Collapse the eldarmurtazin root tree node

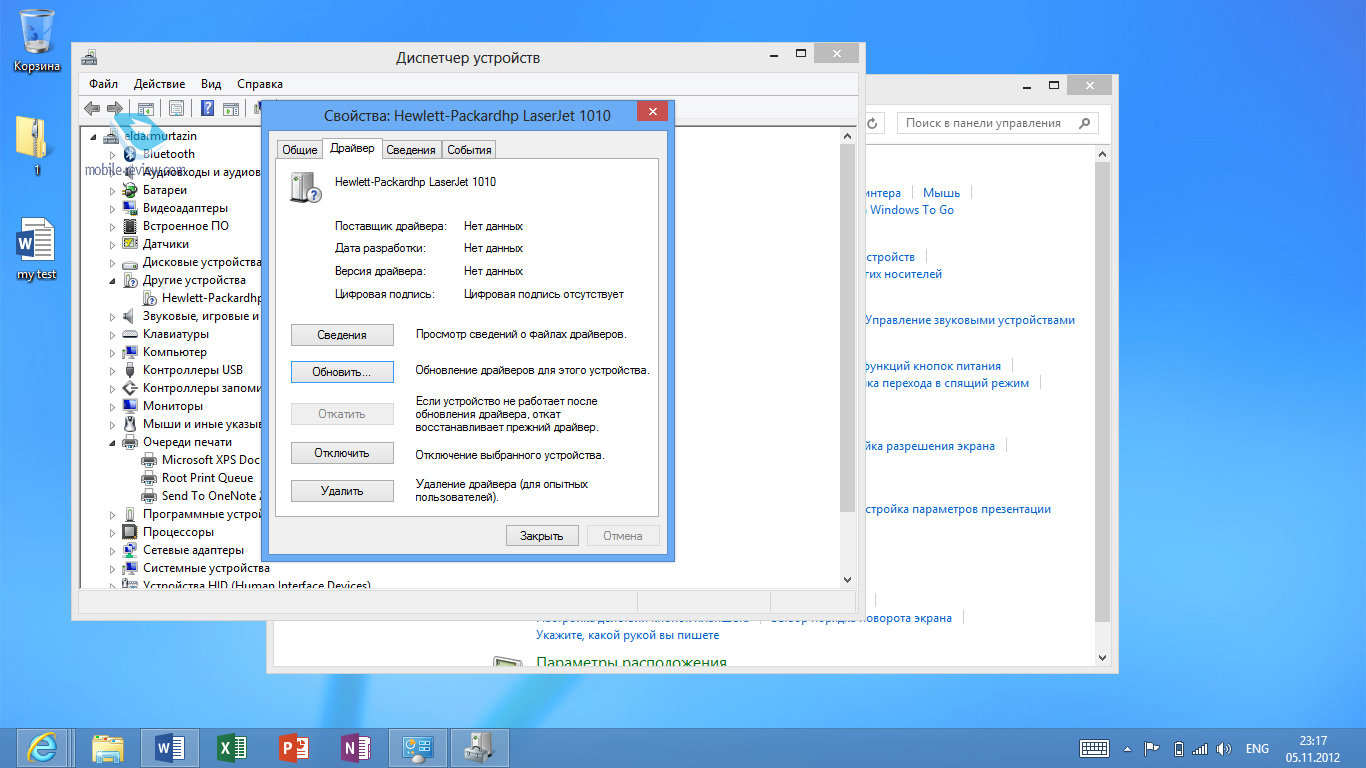coord(95,137)
